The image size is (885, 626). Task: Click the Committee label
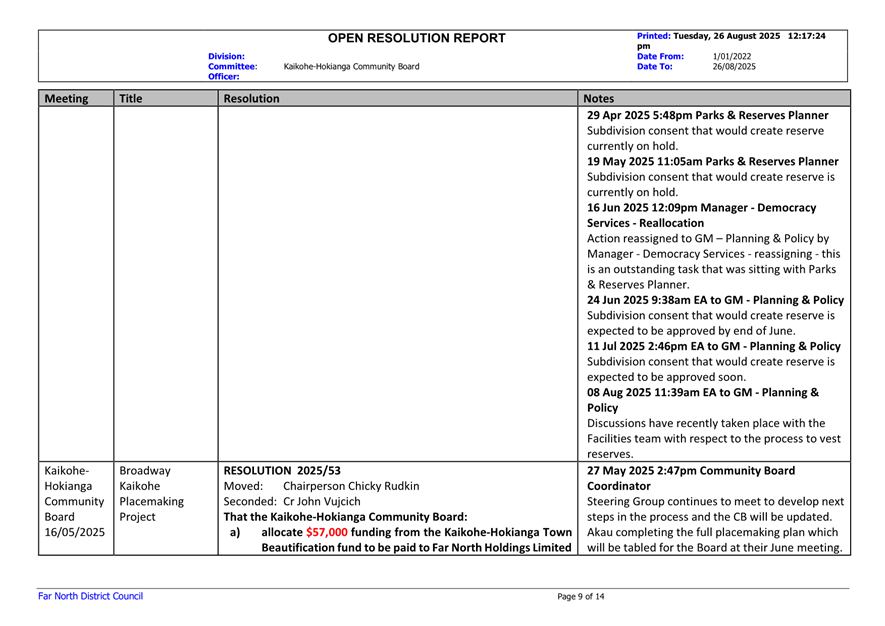click(x=233, y=67)
